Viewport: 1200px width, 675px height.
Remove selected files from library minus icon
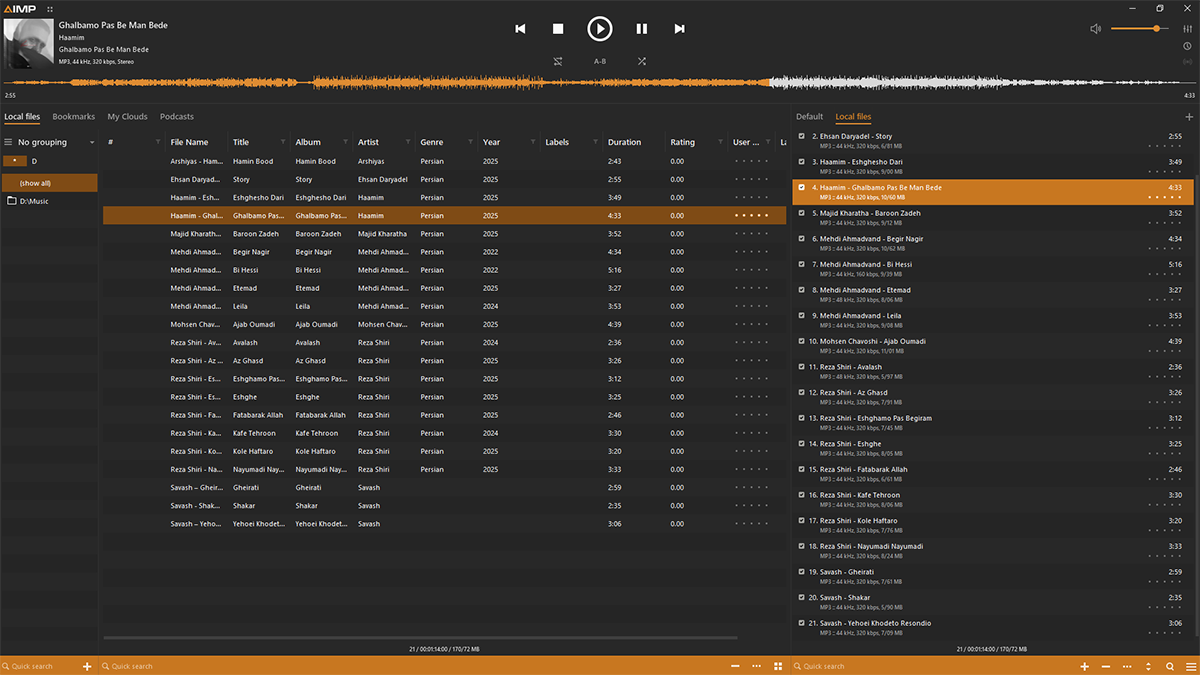pyautogui.click(x=735, y=666)
